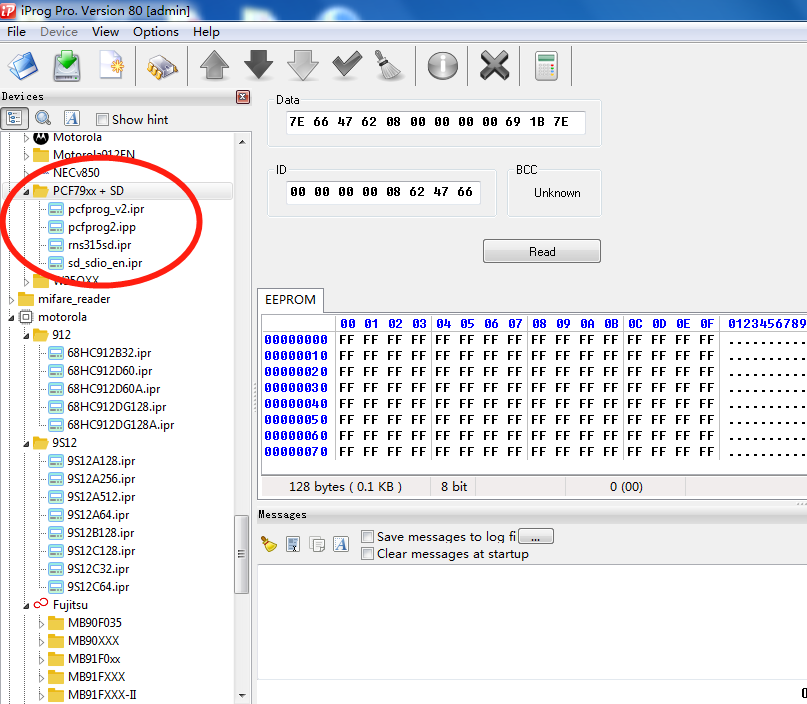Expand the mifare_reader folder

click(x=11, y=300)
